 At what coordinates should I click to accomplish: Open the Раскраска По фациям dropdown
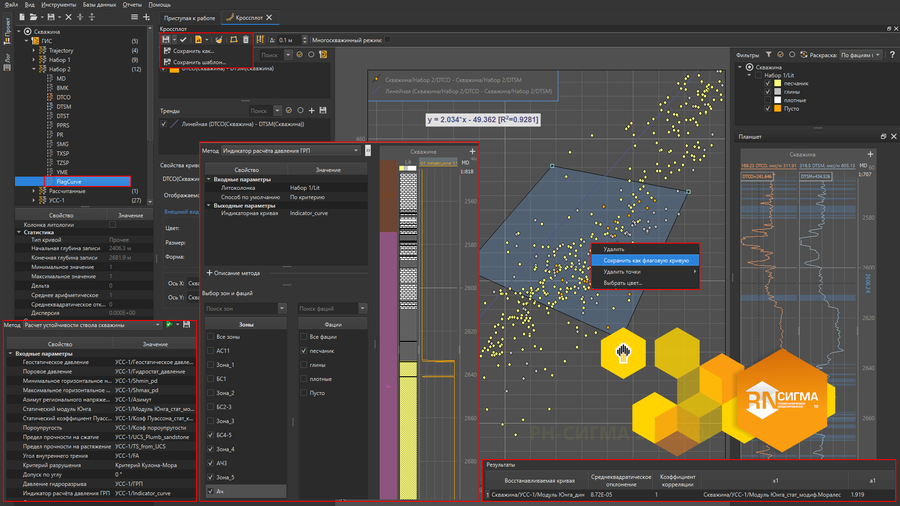(x=860, y=55)
